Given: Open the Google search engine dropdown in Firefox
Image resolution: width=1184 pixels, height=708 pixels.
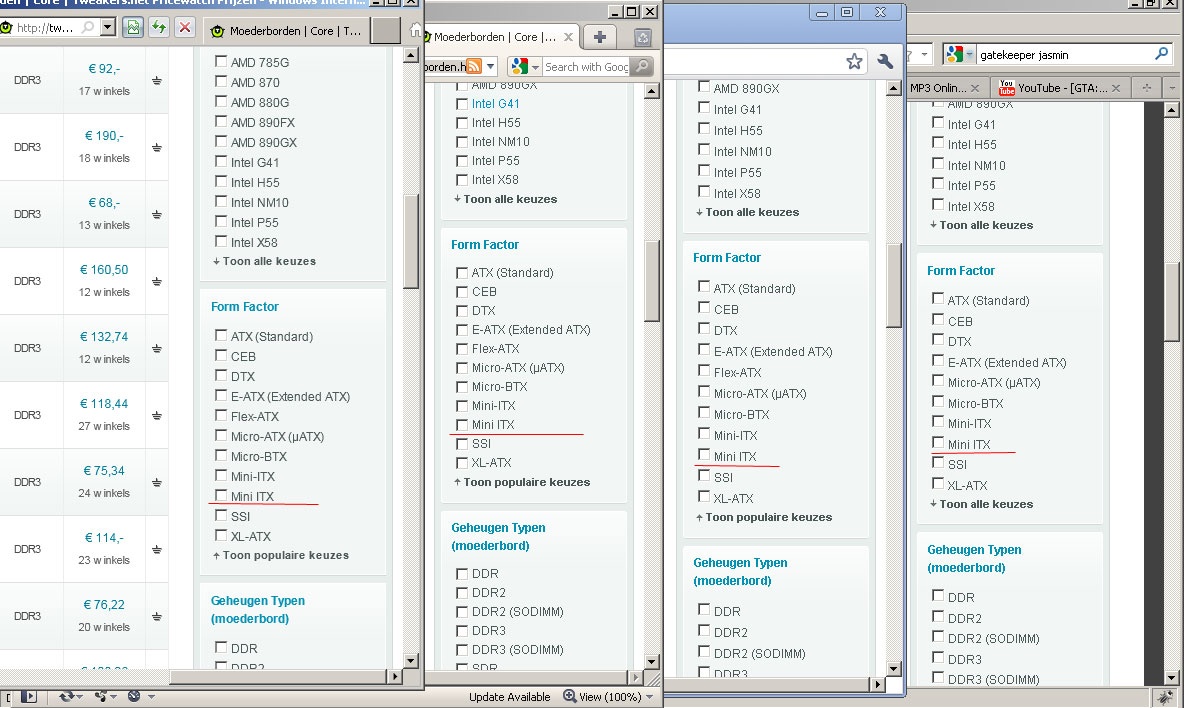Looking at the screenshot, I should [x=960, y=54].
